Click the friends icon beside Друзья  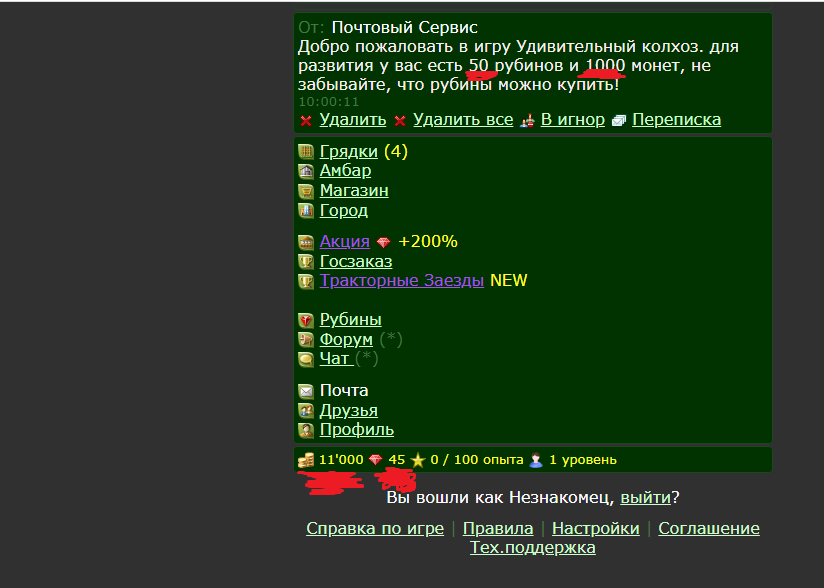[306, 411]
